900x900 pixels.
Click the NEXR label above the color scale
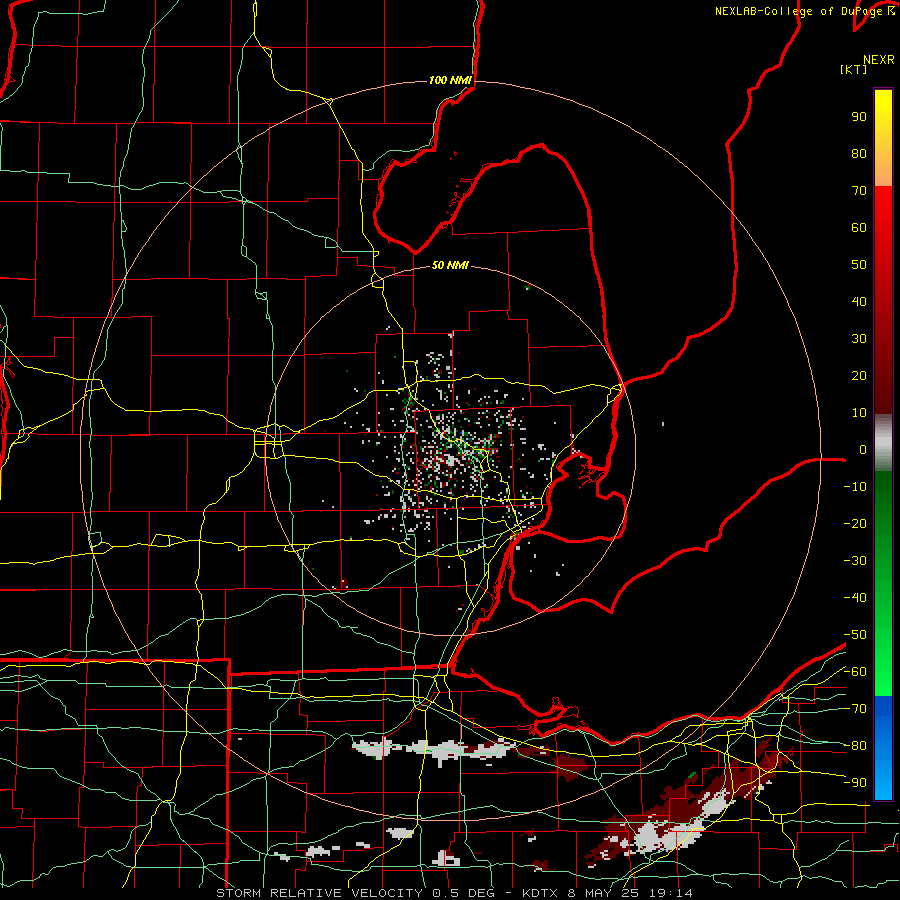point(878,60)
